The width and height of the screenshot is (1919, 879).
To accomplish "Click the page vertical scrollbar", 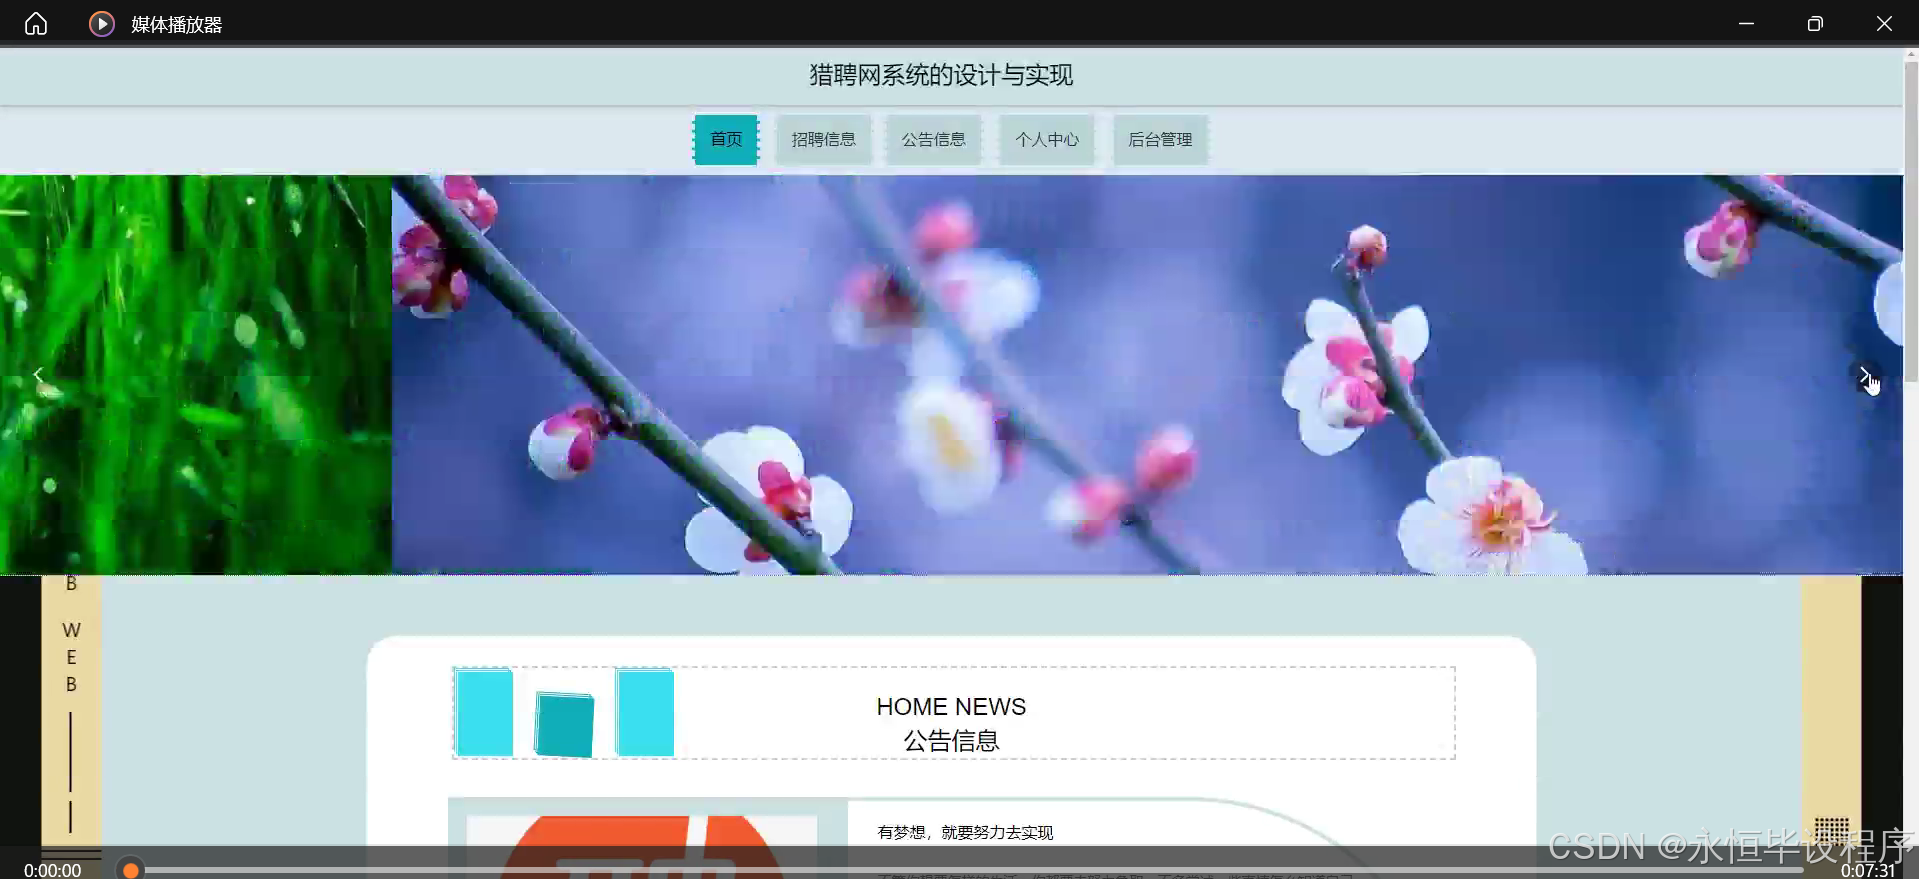I will 1911,220.
